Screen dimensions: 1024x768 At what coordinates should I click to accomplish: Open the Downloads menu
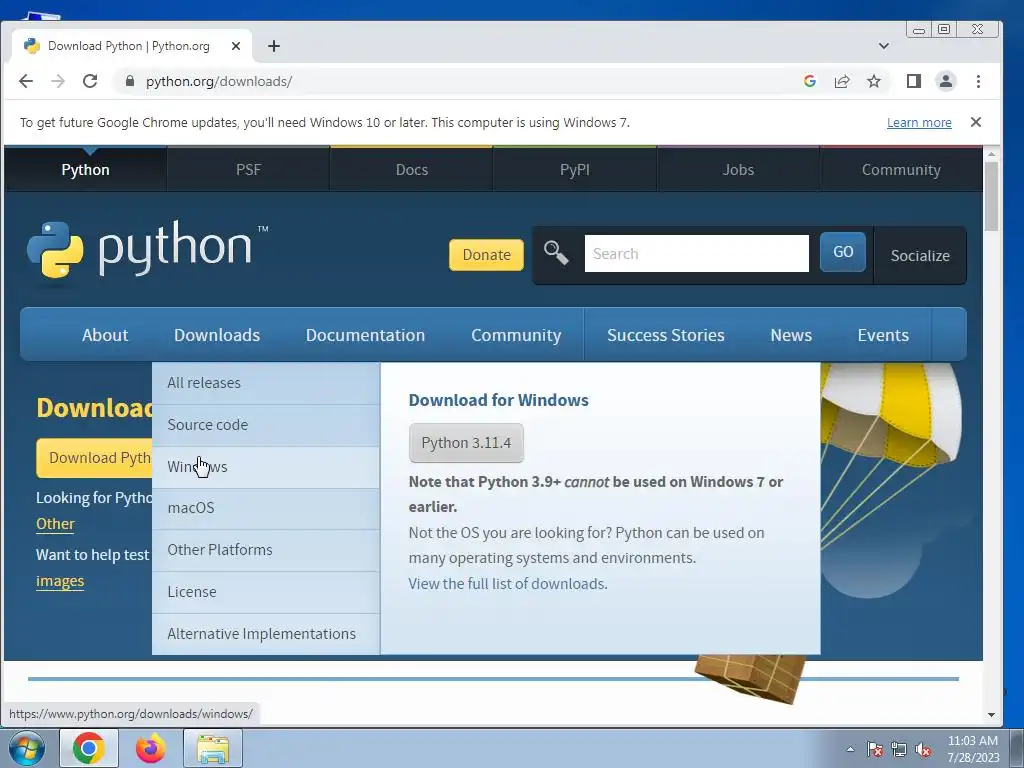coord(217,335)
